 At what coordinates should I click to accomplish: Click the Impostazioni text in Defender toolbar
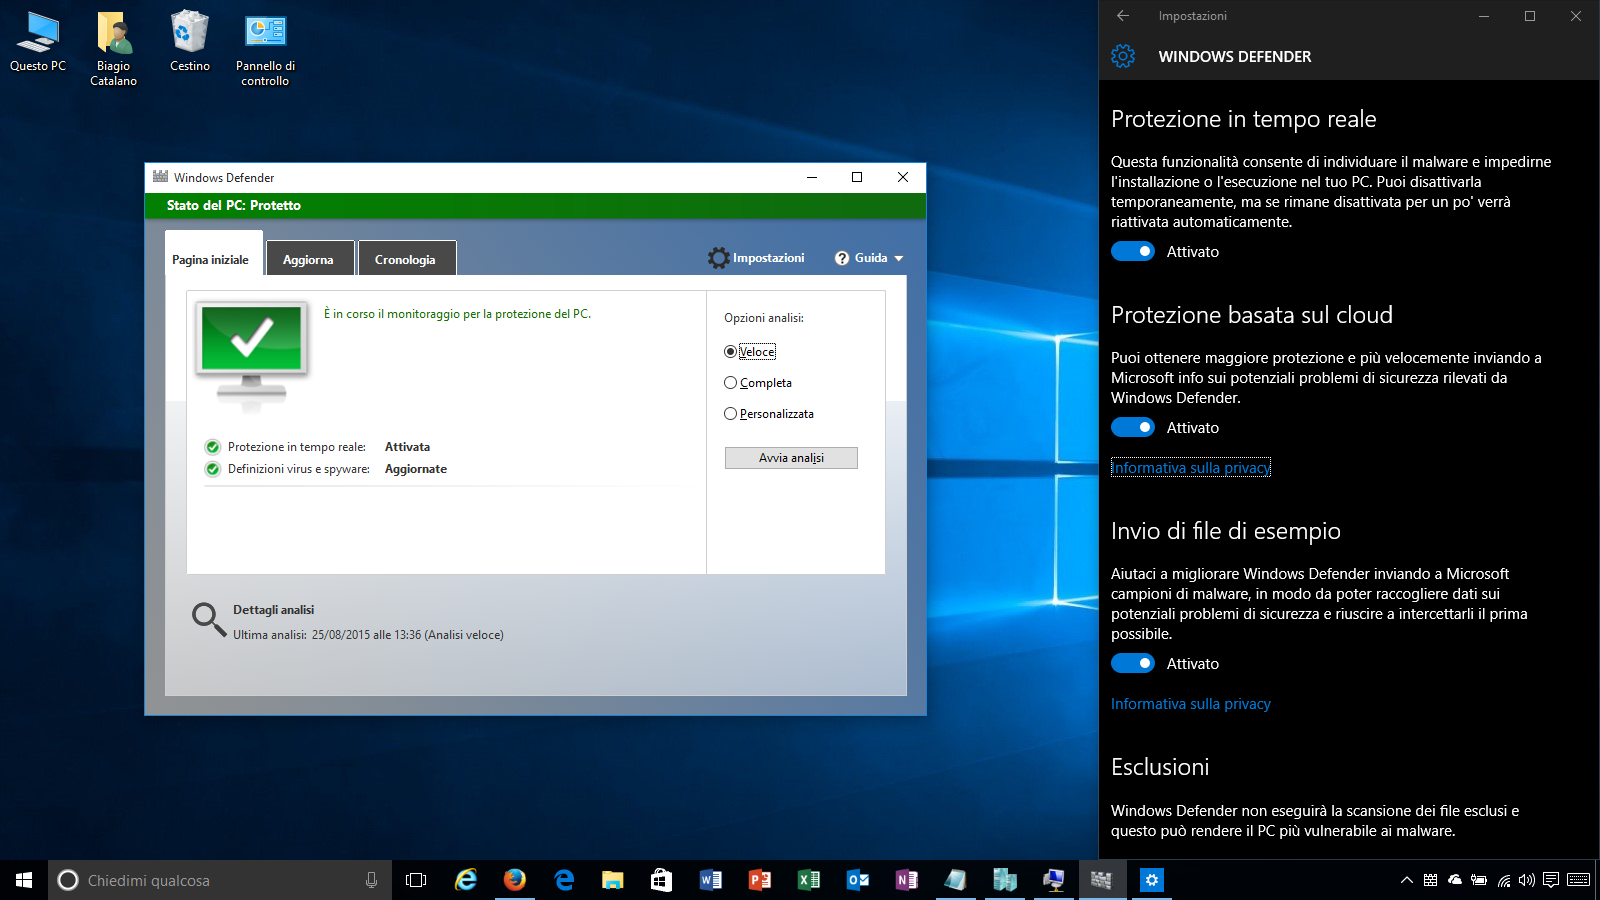click(x=768, y=258)
